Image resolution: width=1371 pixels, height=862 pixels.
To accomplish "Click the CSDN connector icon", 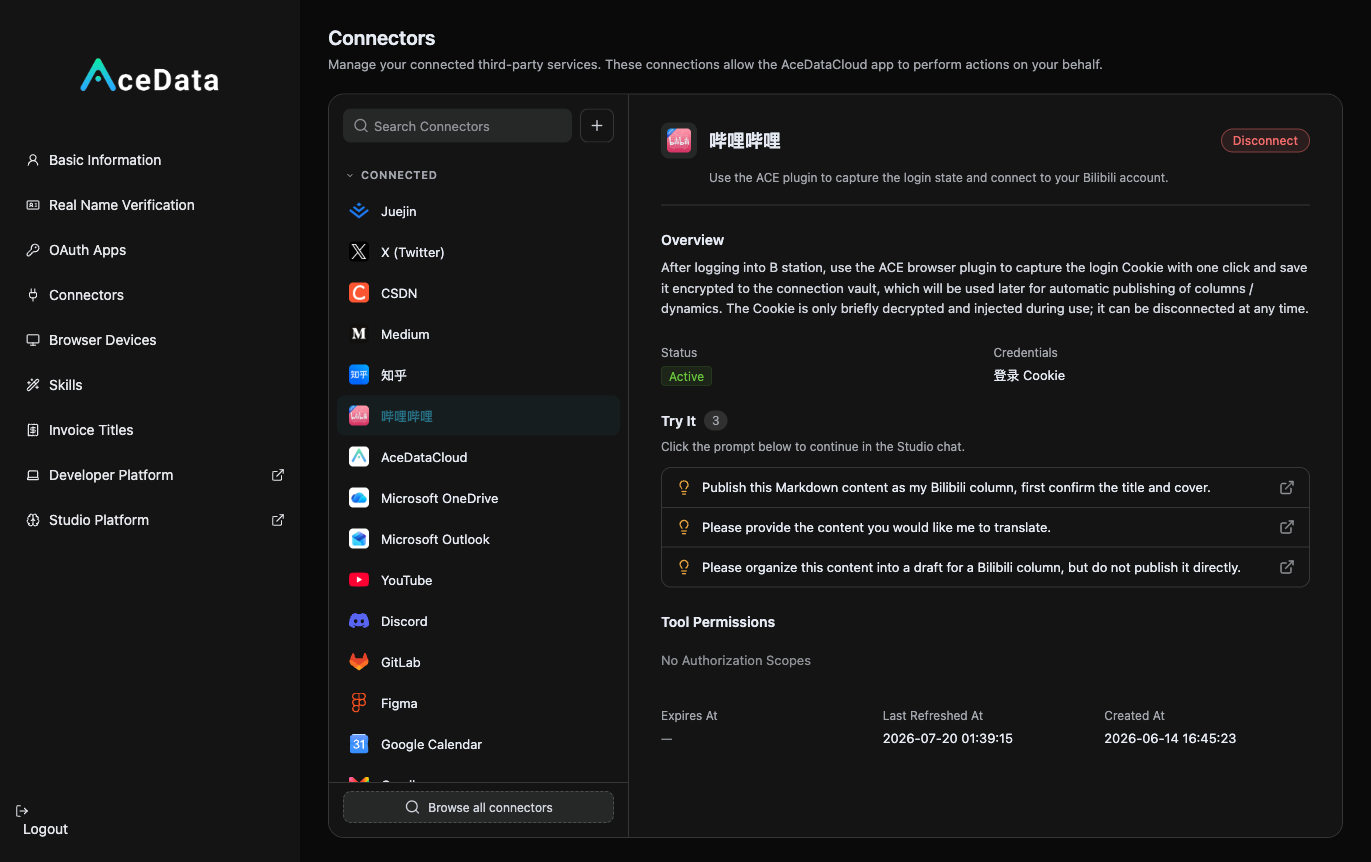I will click(x=359, y=293).
